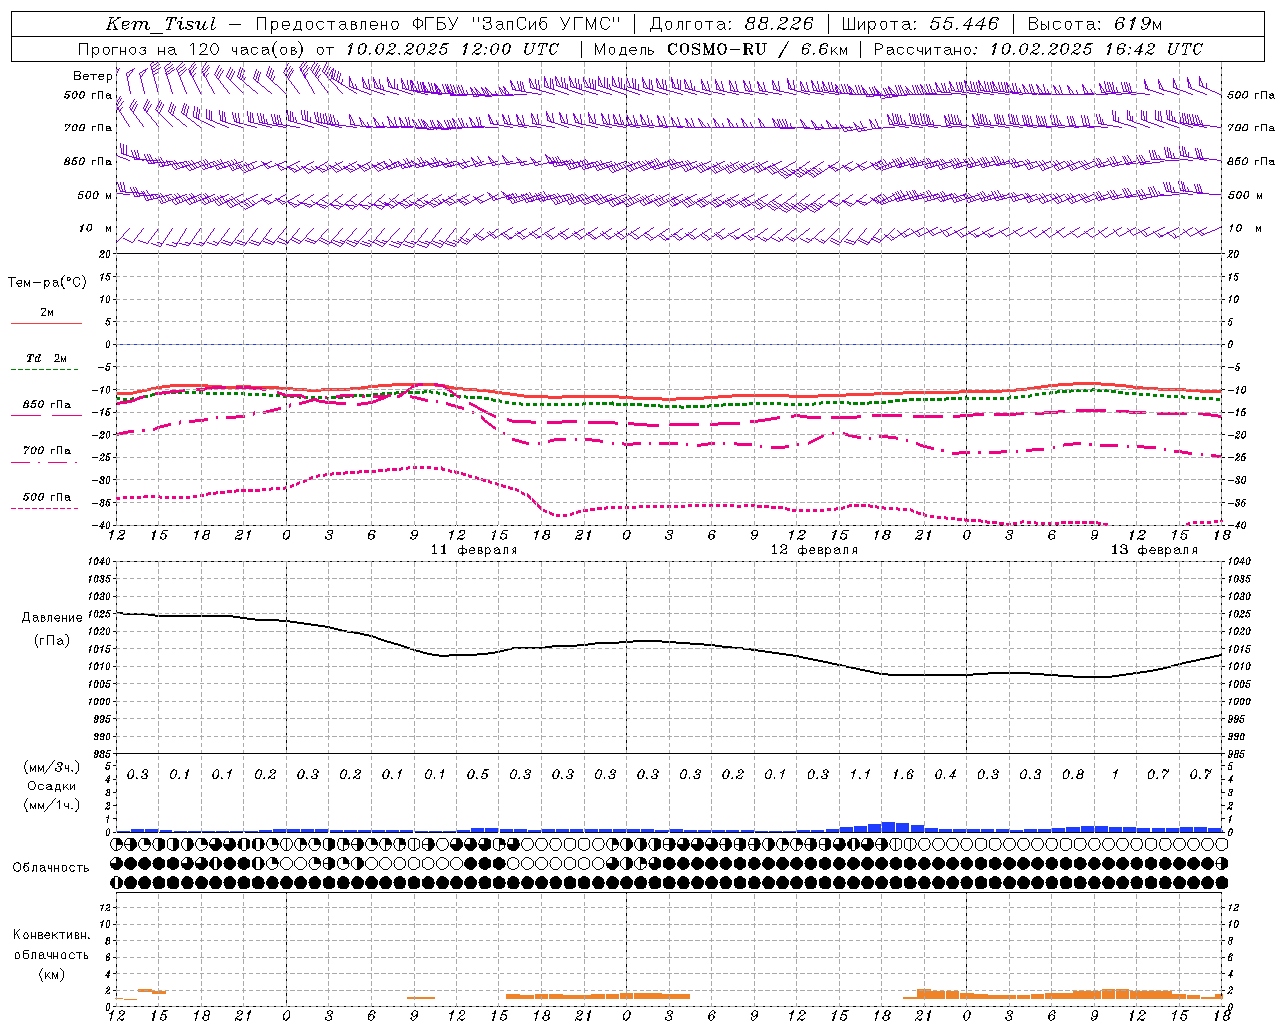Click the '(мм/3ч.)' unit label

(x=52, y=767)
